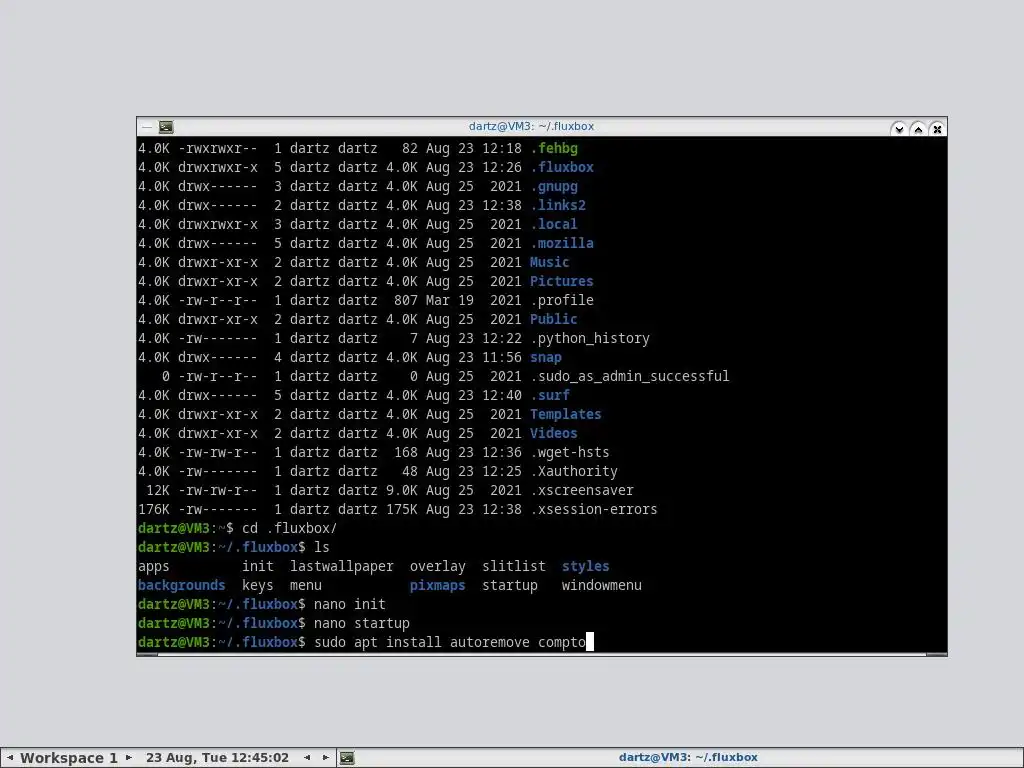The image size is (1024, 768).
Task: Click the nano startup command line
Action: click(x=362, y=623)
